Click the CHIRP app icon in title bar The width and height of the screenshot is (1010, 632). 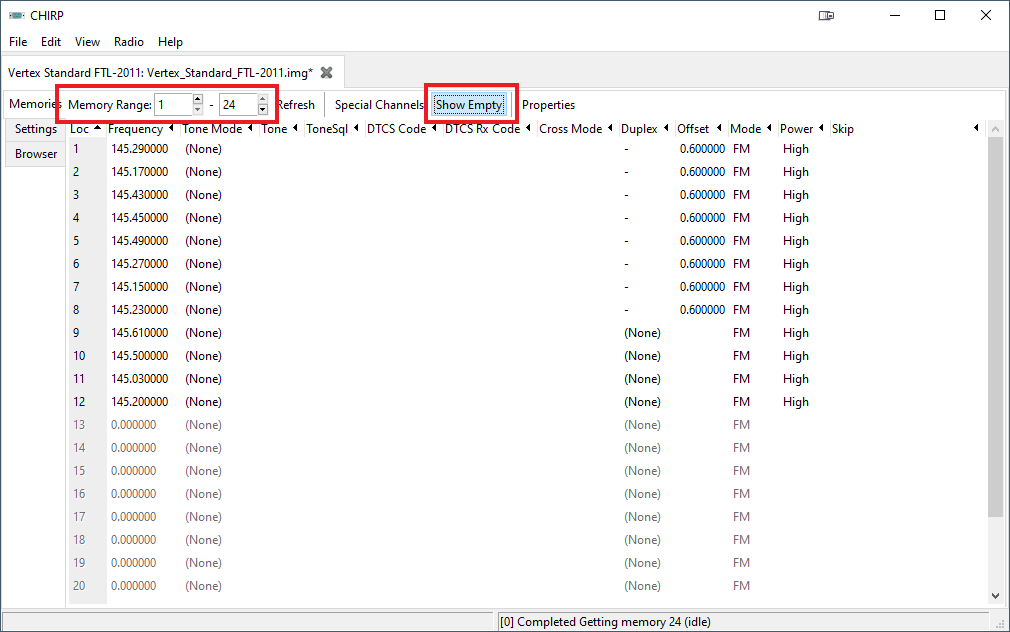point(17,15)
